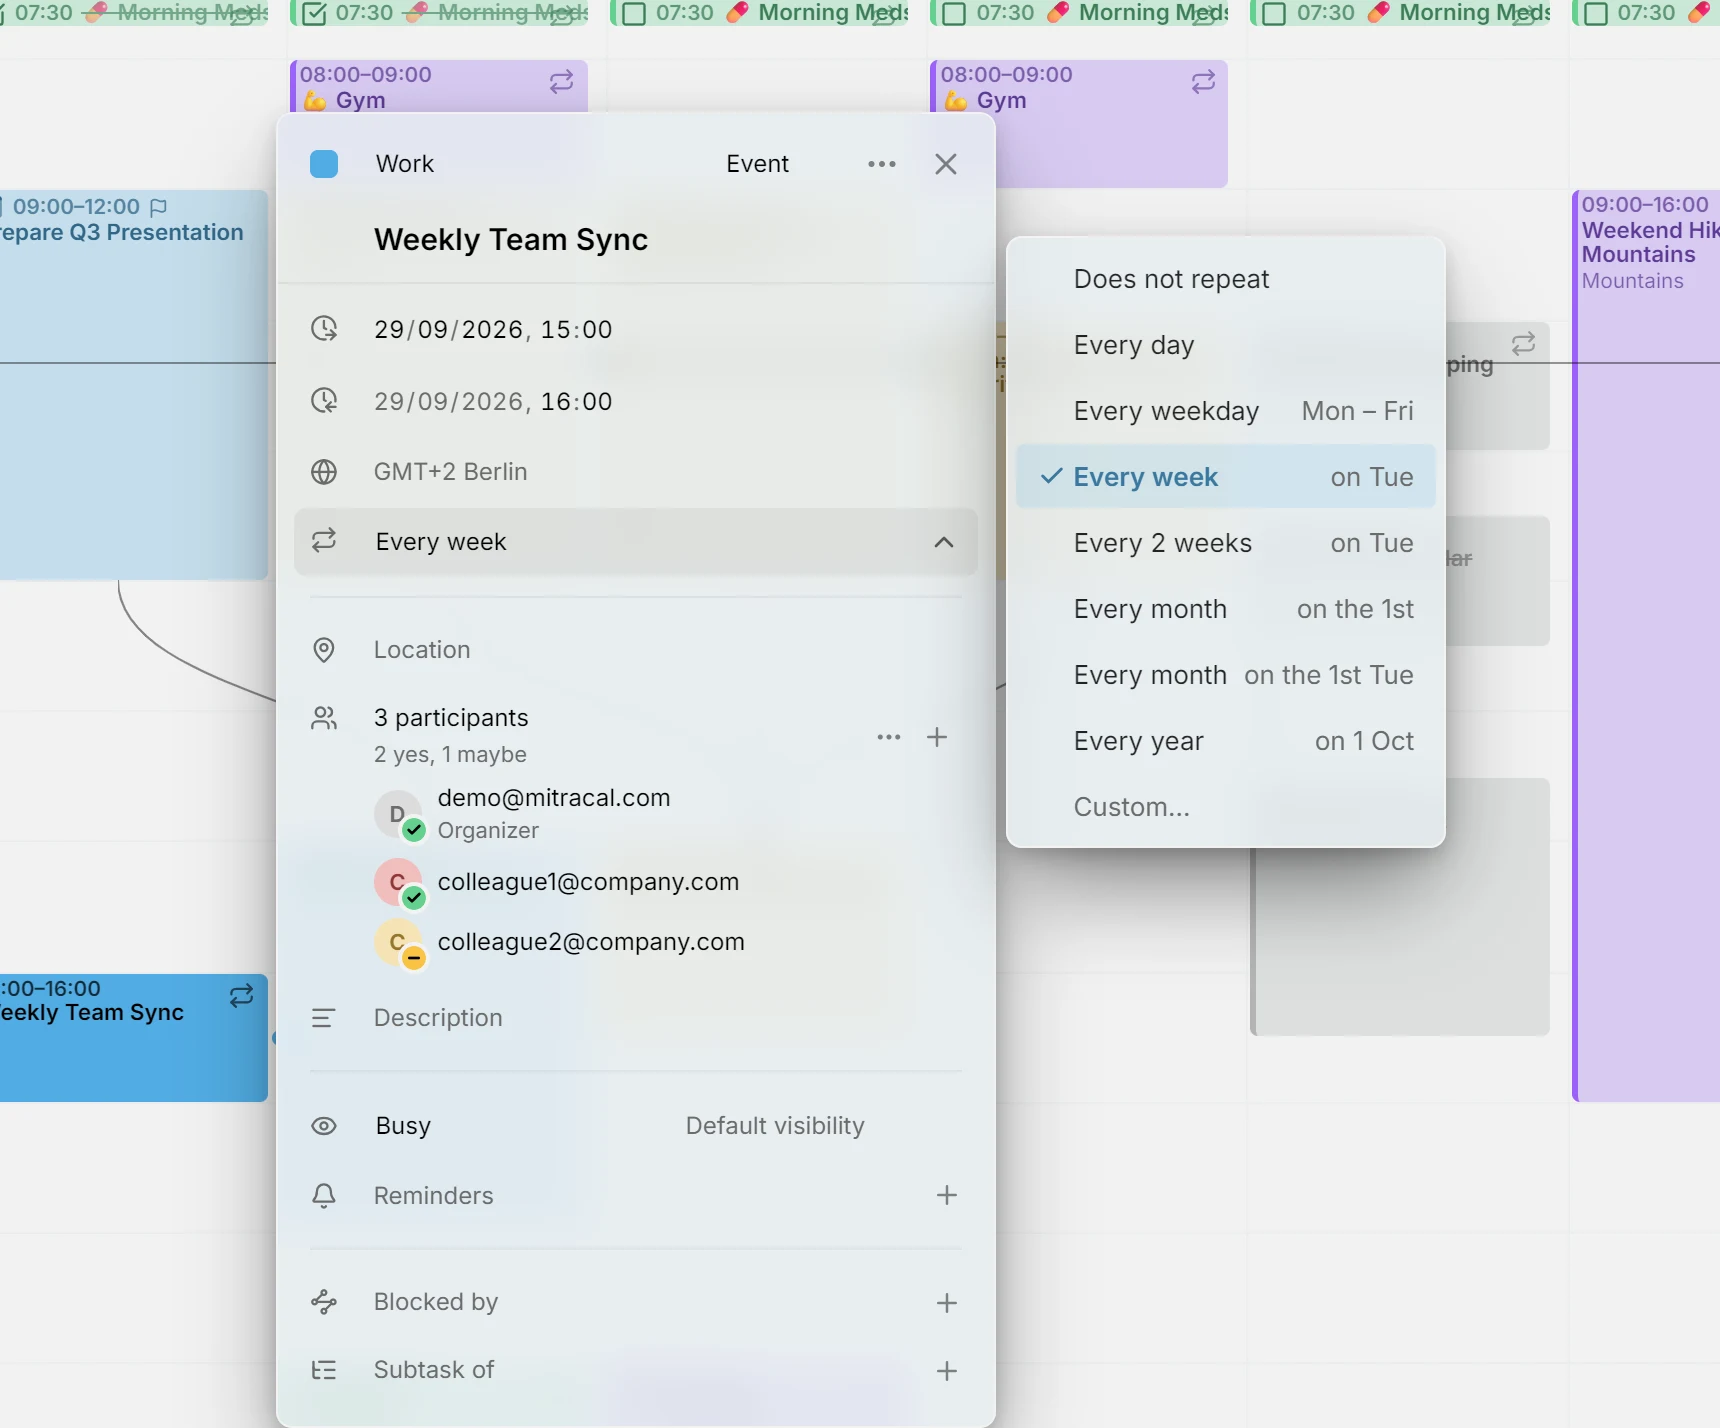Click the end time clock icon
This screenshot has width=1720, height=1428.
tap(324, 401)
